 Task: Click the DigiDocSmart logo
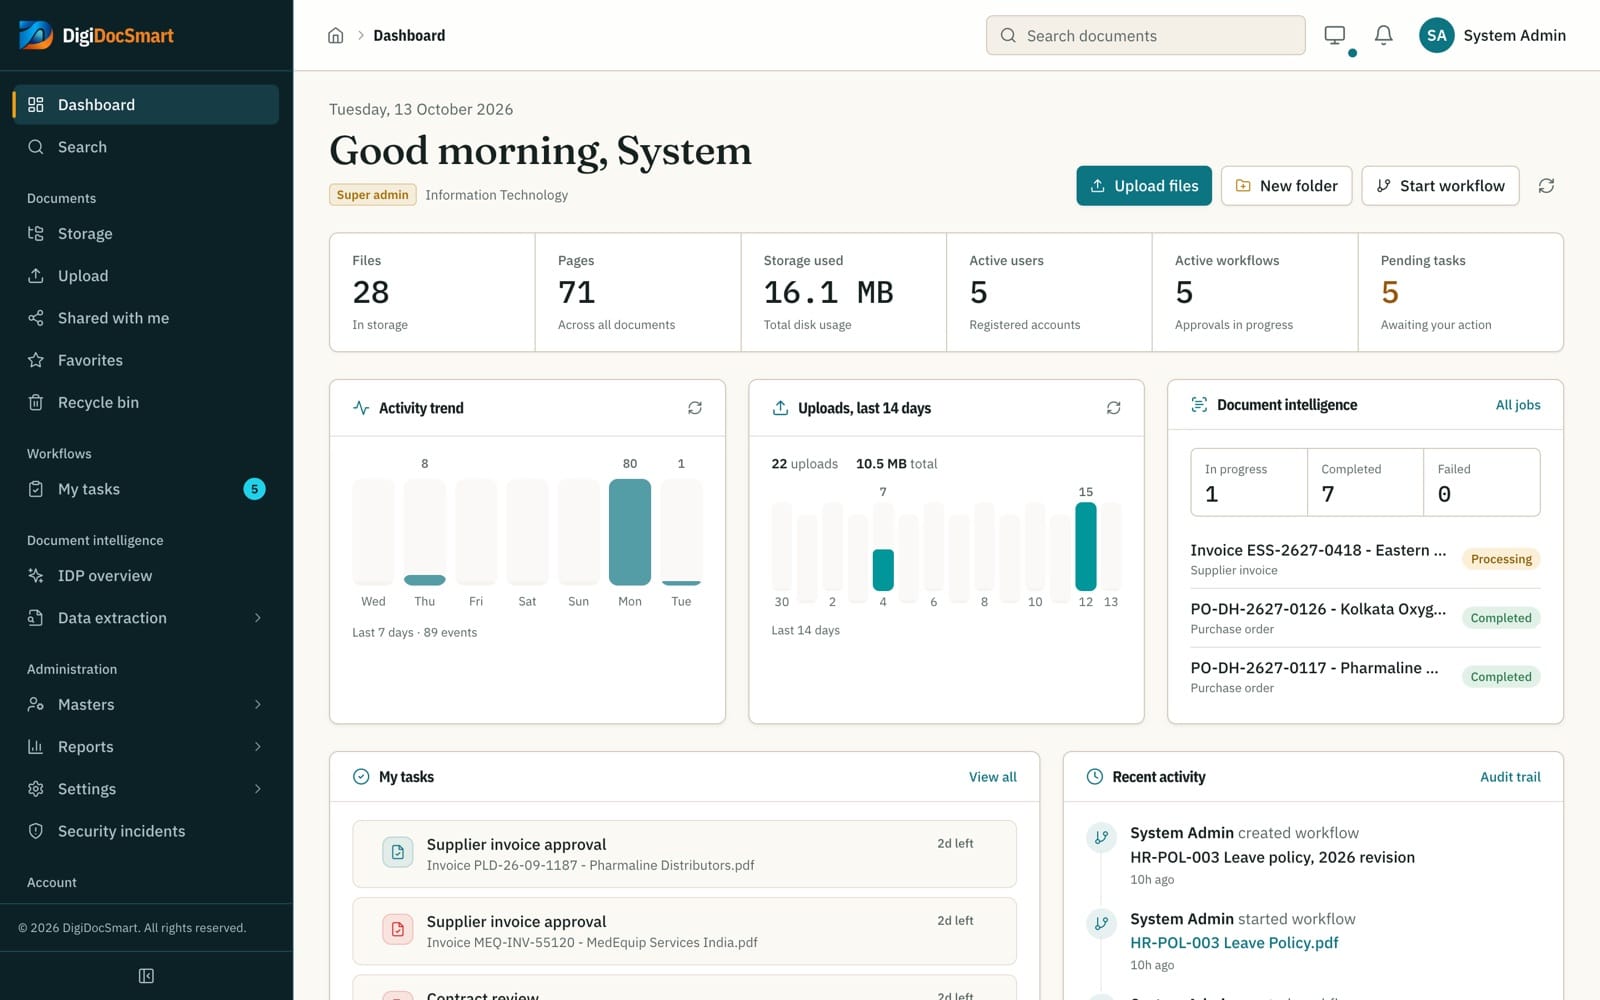coord(96,36)
